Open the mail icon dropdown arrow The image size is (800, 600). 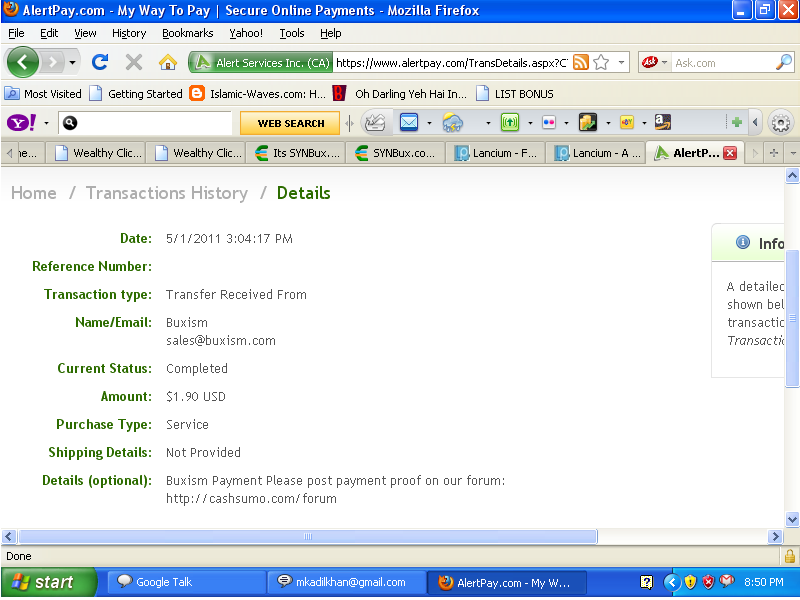tap(429, 123)
